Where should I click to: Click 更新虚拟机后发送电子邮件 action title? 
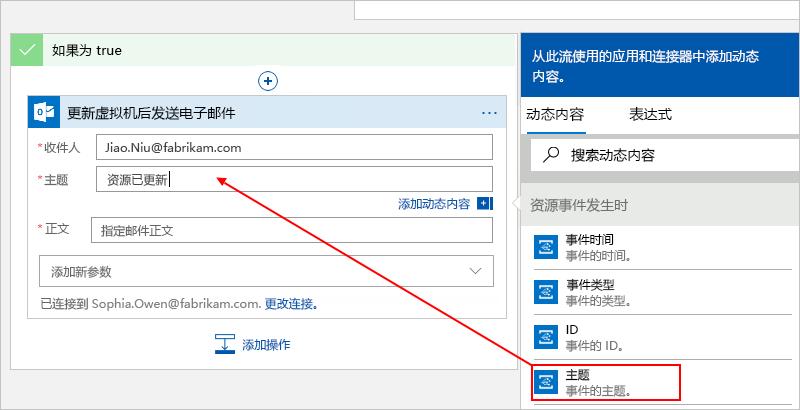point(151,113)
